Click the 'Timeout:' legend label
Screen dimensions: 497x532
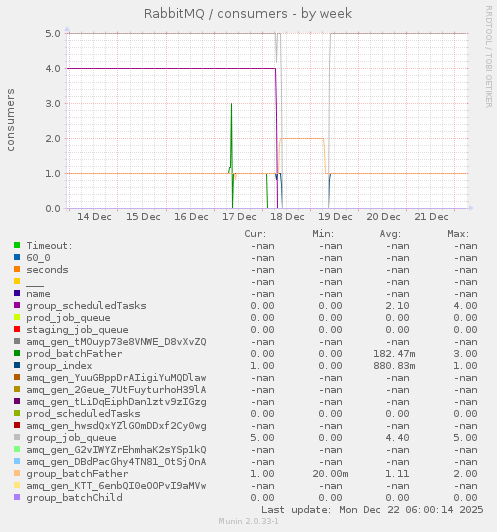(x=50, y=246)
